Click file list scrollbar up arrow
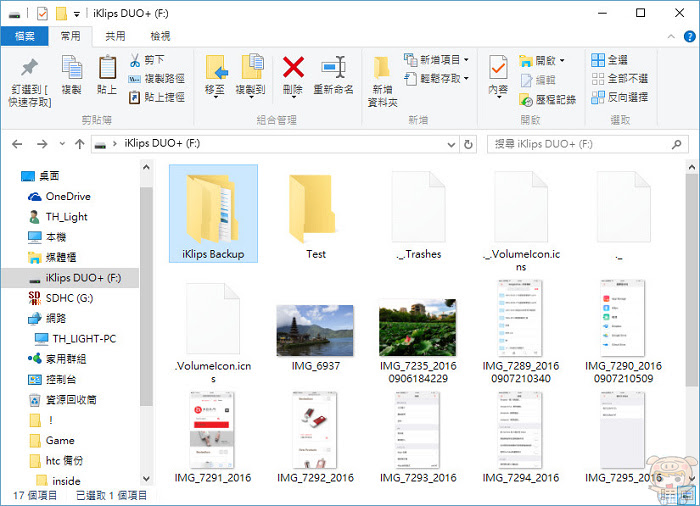 (x=692, y=167)
